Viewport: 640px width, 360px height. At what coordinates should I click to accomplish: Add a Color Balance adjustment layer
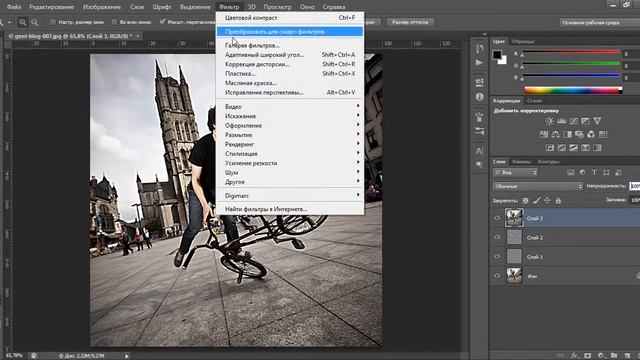(x=556, y=134)
